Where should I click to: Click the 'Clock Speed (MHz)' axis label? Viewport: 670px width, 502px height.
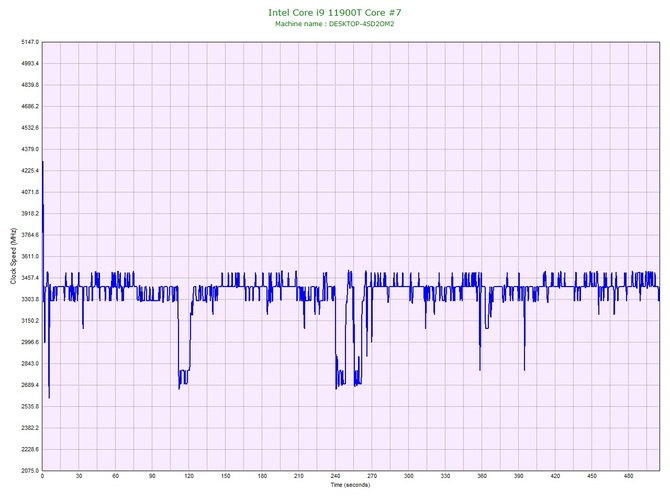click(13, 255)
